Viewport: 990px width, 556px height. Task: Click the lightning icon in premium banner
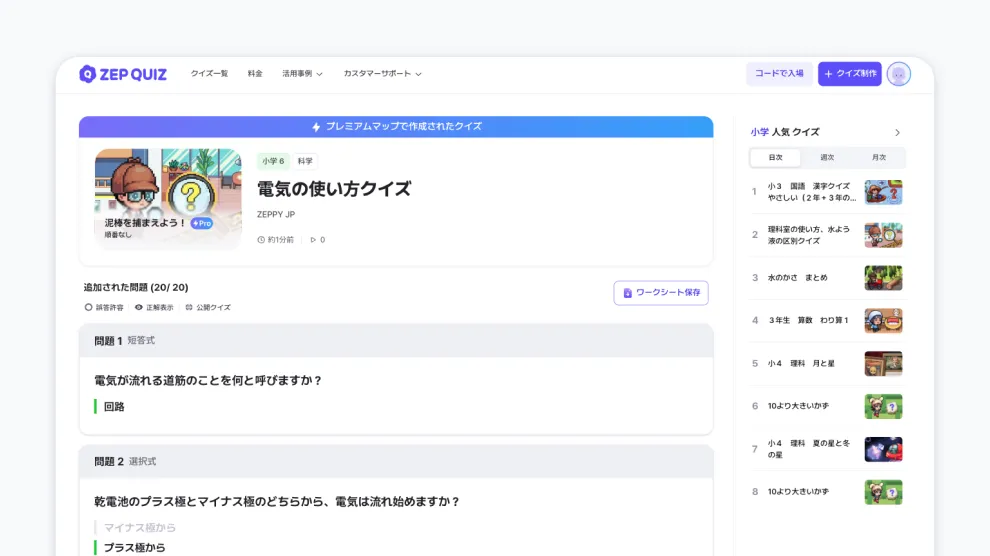(x=316, y=127)
